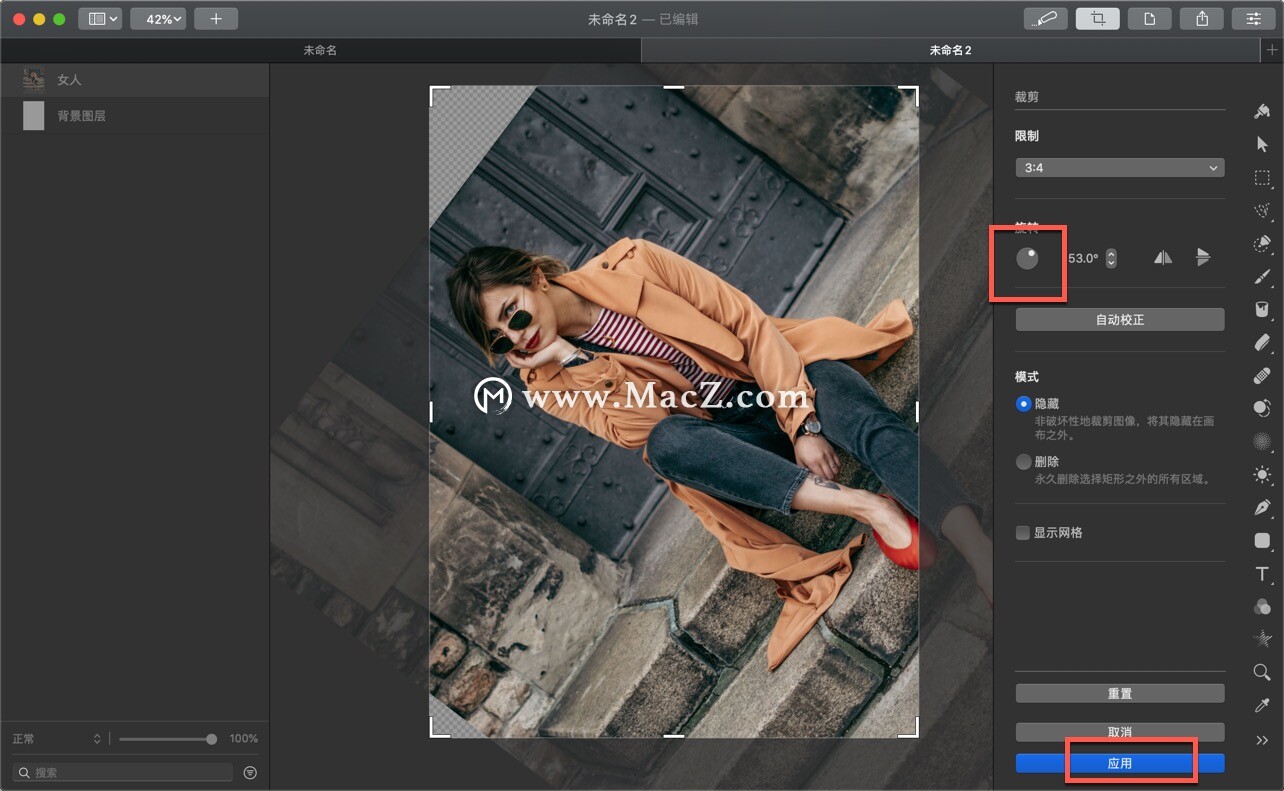Click the layer opacity slider
Image resolution: width=1284 pixels, height=791 pixels.
point(167,739)
